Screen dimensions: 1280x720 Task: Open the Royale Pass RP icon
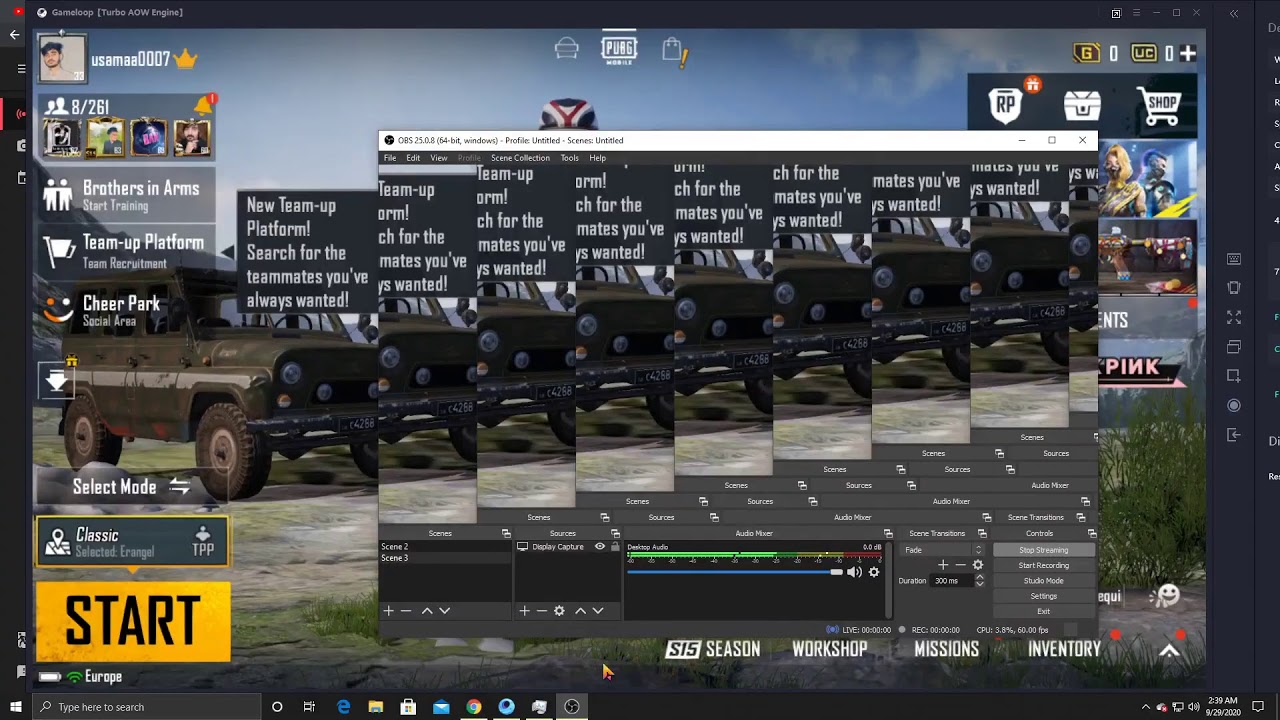pyautogui.click(x=1006, y=104)
